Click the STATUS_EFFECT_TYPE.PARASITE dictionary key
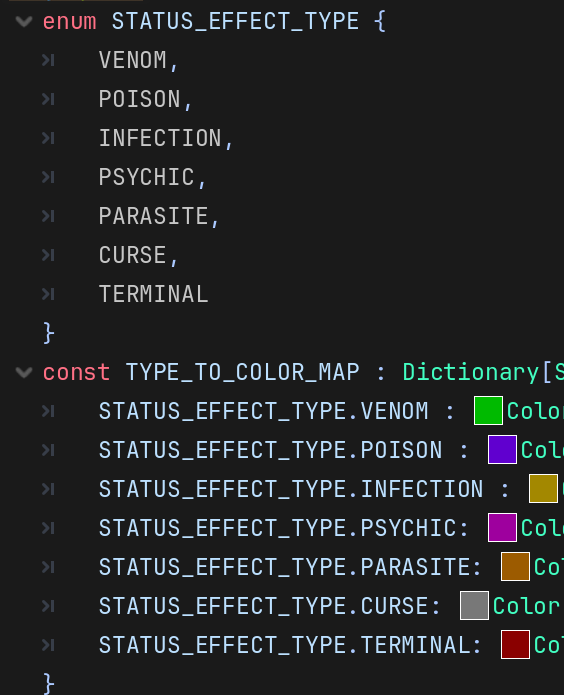 (284, 567)
